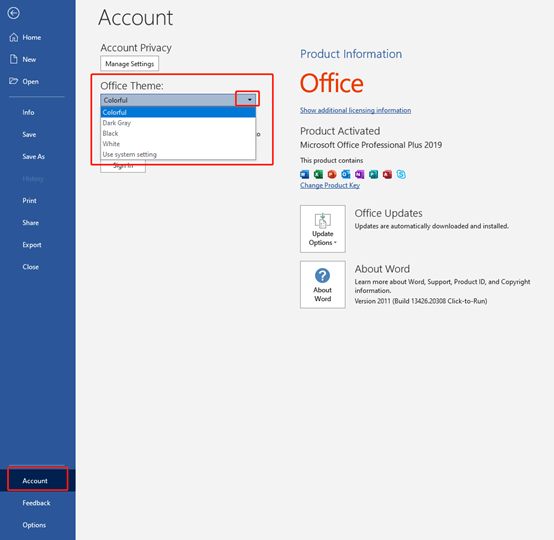Screen dimensions: 554x540
Task: Click New label in the sidebar
Action: point(29,59)
